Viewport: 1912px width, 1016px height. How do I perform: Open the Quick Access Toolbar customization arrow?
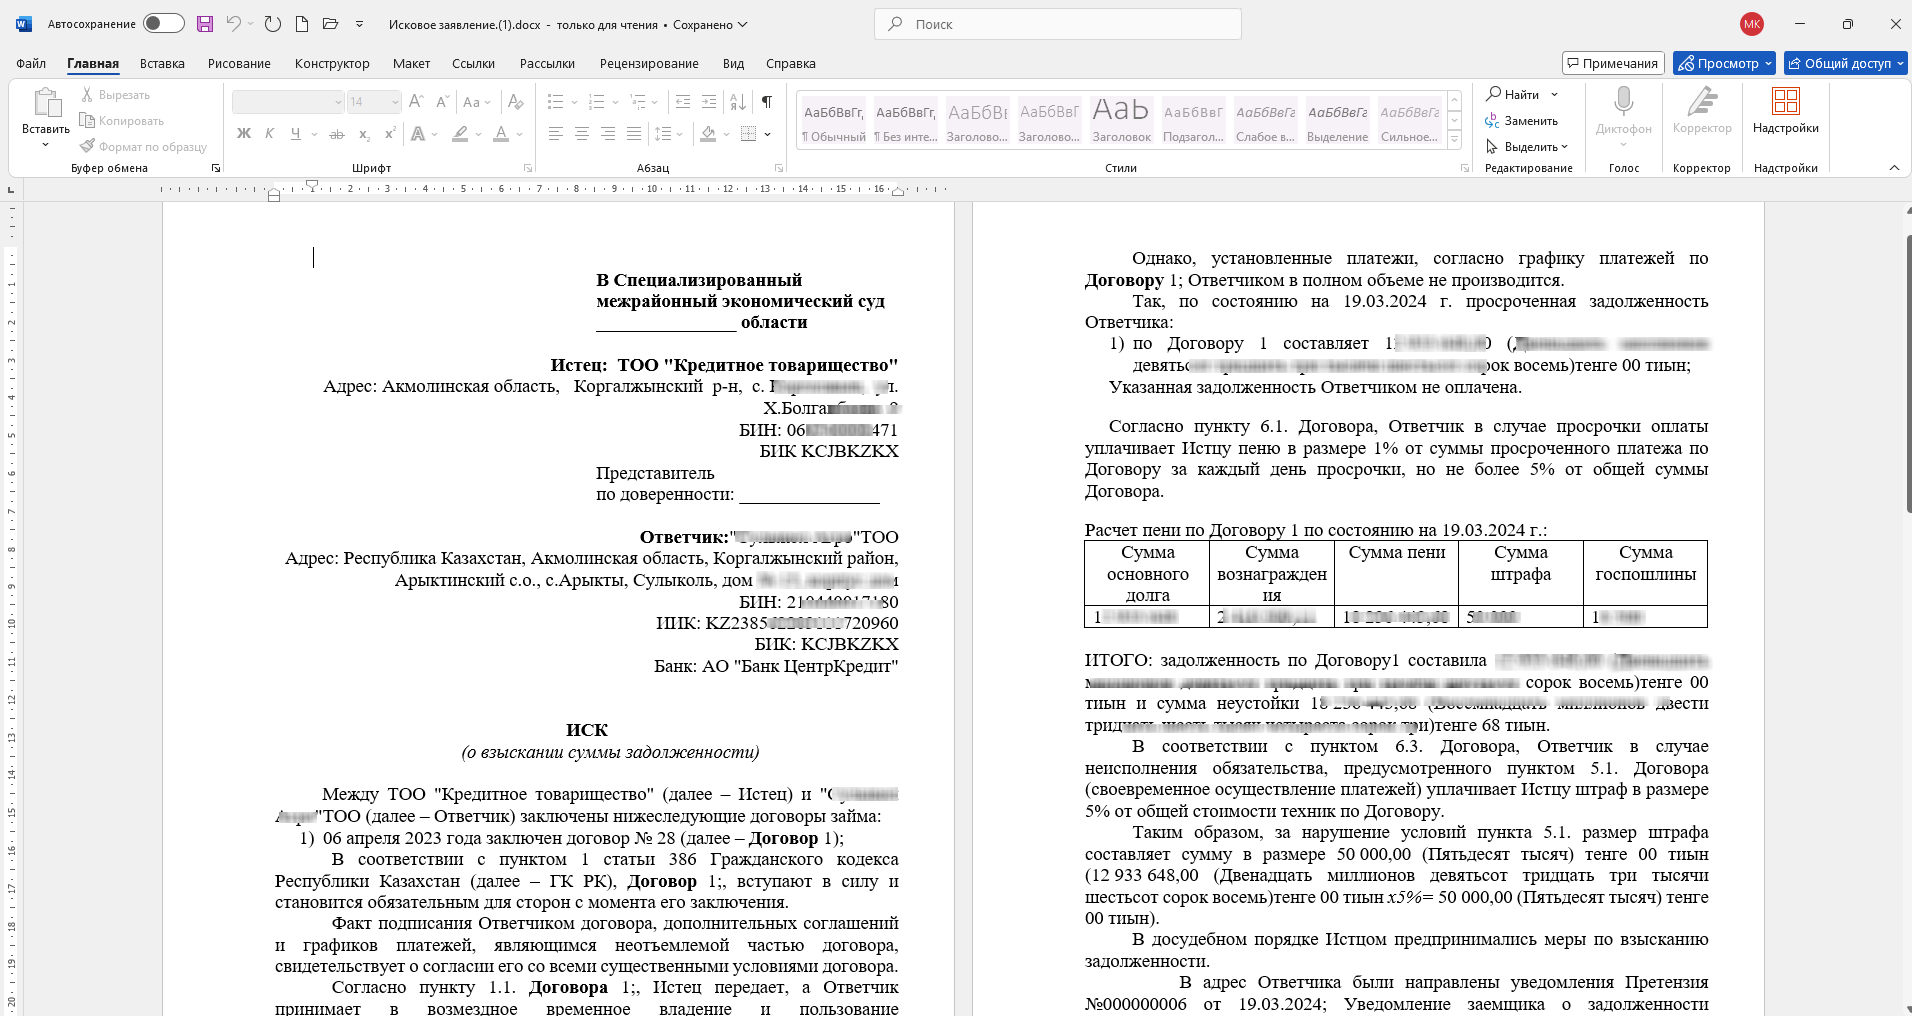click(x=360, y=24)
